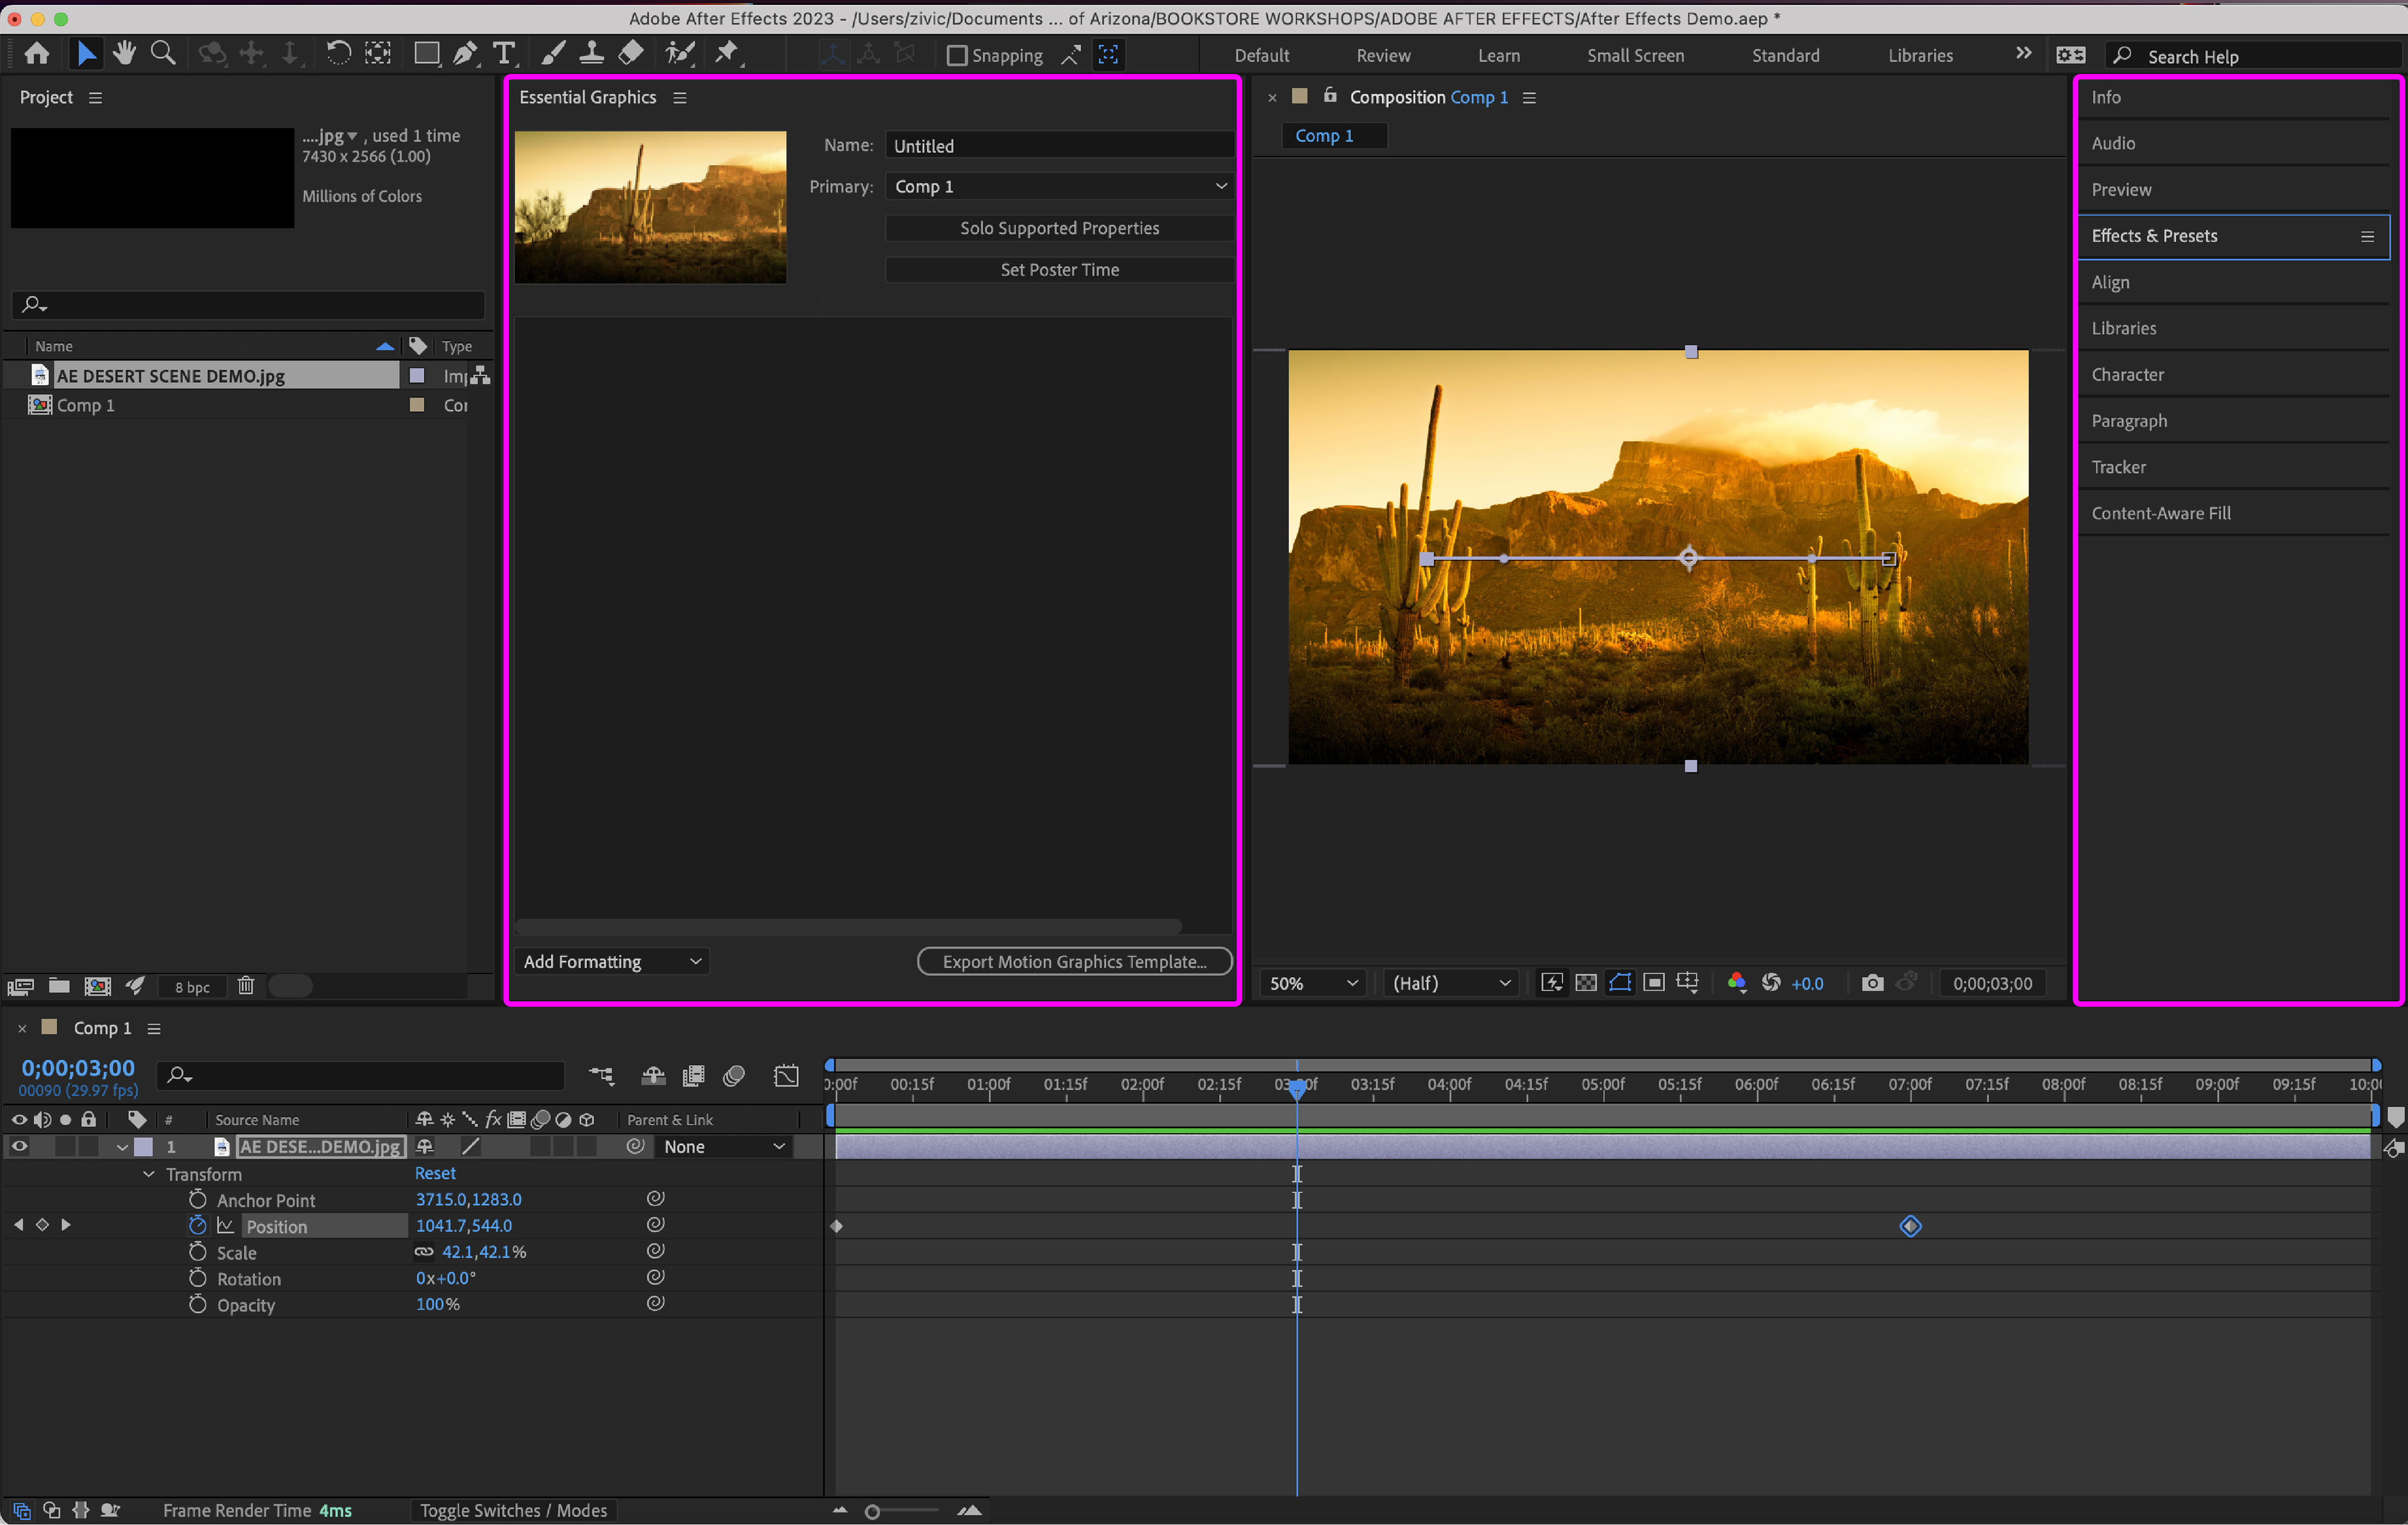The width and height of the screenshot is (2408, 1525).
Task: Click the Name field showing Untitled
Action: (1059, 146)
